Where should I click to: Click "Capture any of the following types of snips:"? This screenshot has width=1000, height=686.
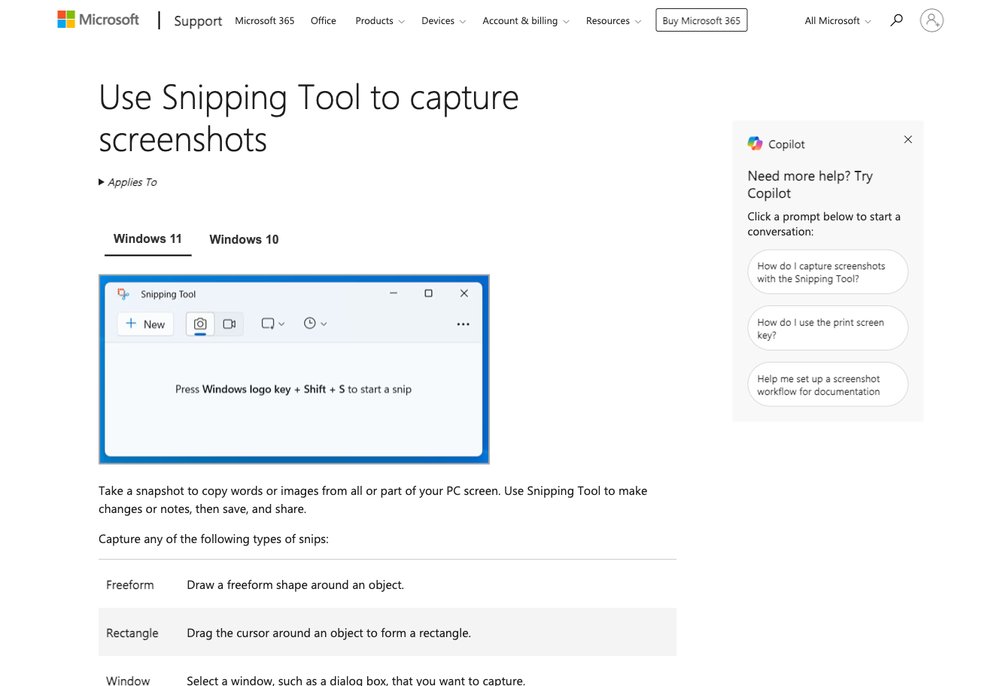[214, 539]
